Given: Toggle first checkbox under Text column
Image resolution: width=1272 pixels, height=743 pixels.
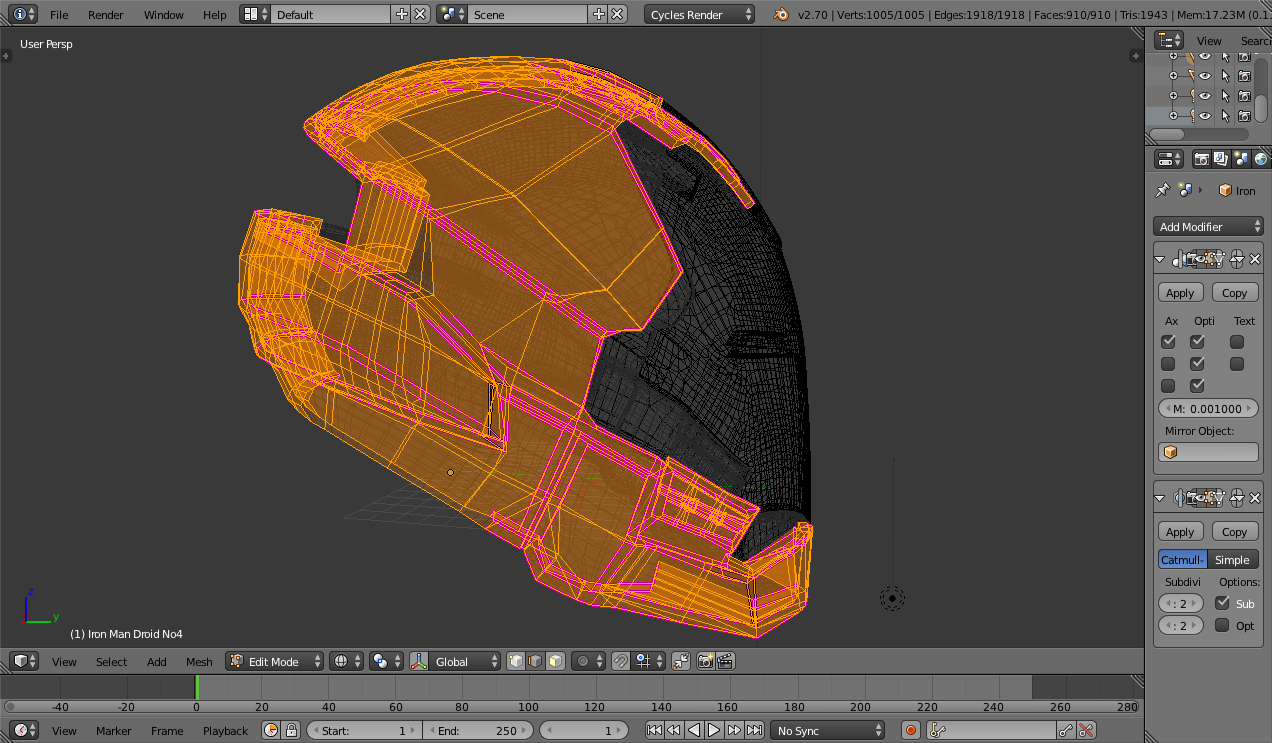Looking at the screenshot, I should tap(1237, 342).
